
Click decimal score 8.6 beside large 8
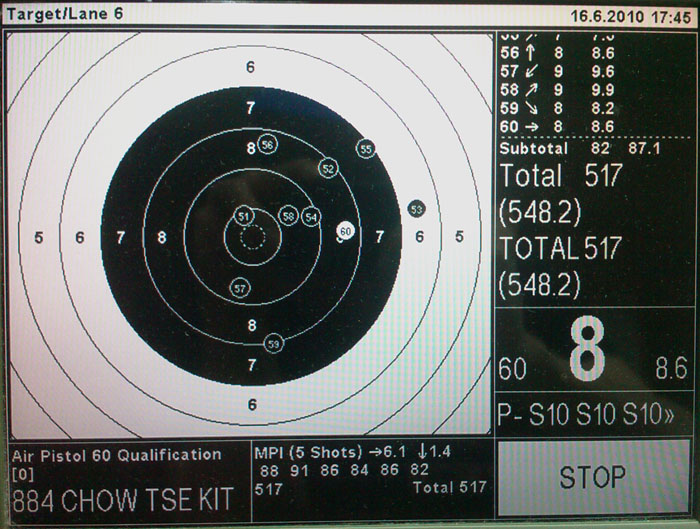point(671,368)
